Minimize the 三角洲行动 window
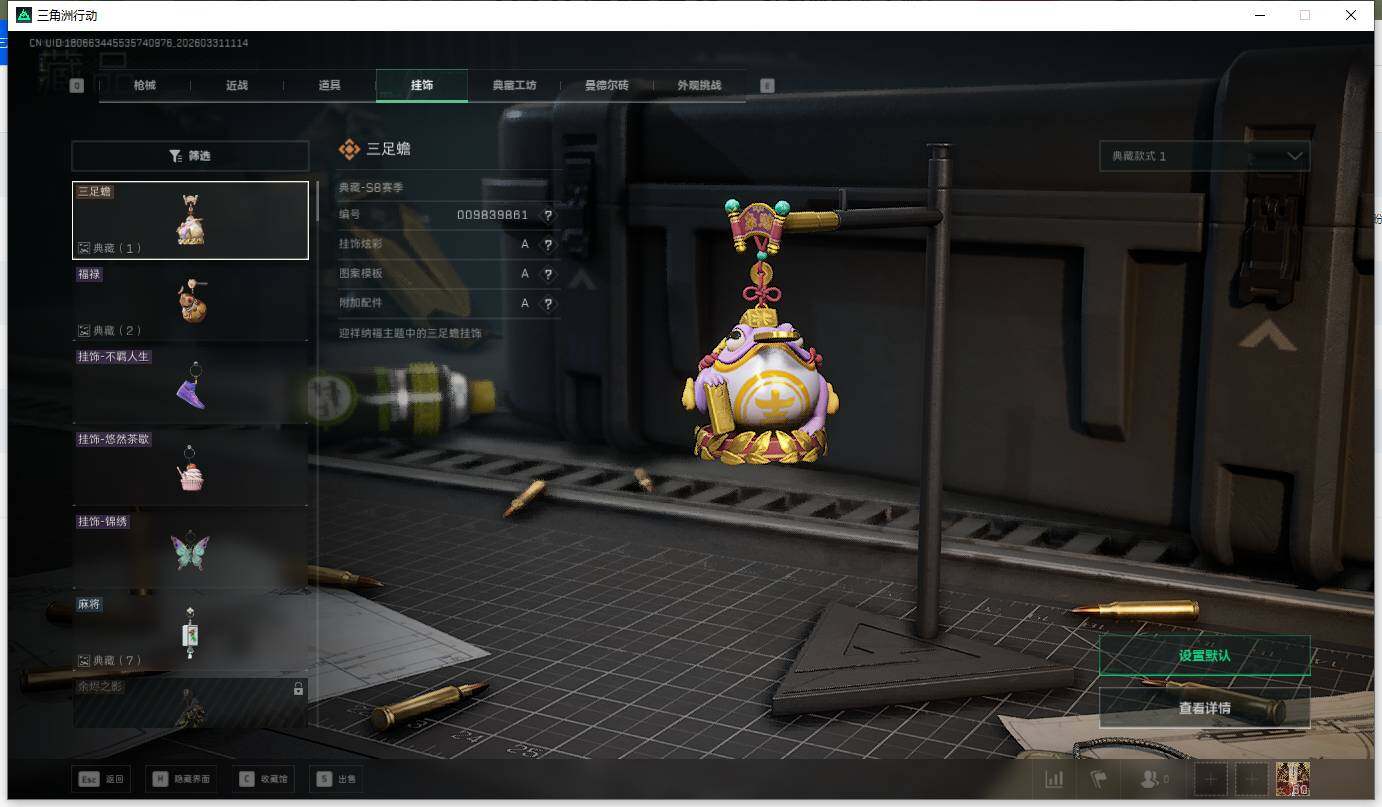 point(1258,15)
